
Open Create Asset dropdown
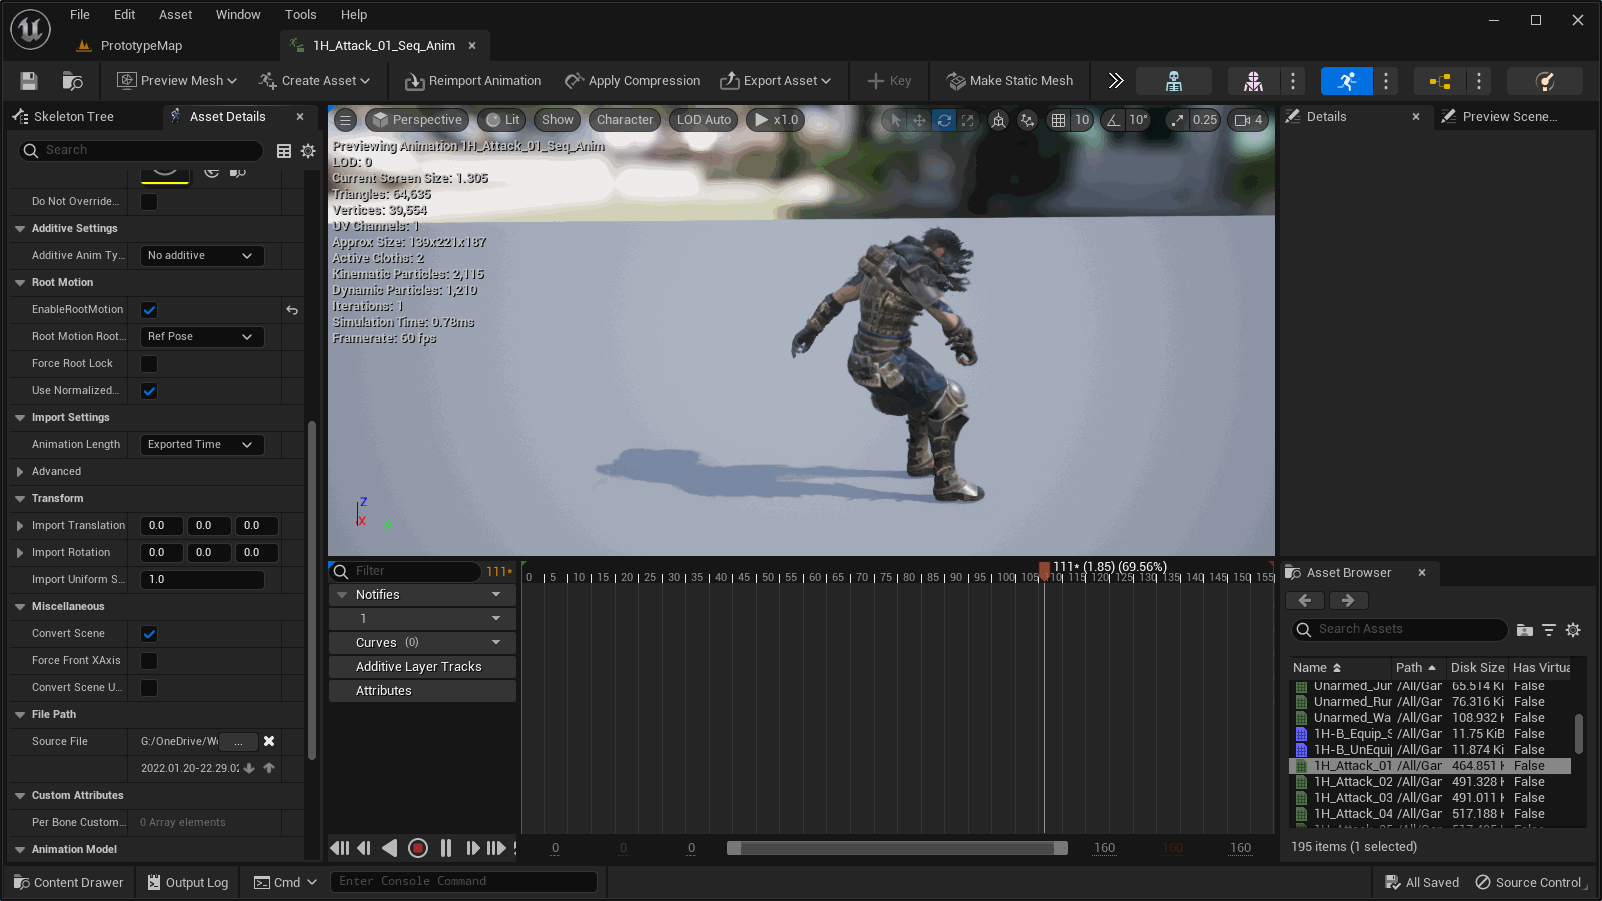pos(314,81)
